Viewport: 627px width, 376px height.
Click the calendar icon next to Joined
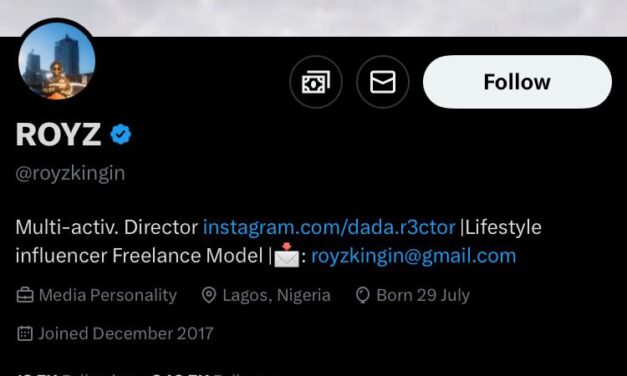click(x=25, y=333)
